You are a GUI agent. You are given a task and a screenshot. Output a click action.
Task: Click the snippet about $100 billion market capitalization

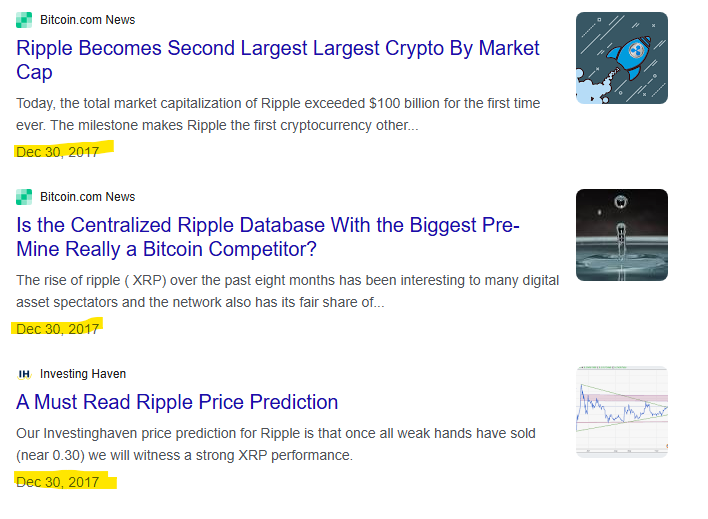point(278,114)
